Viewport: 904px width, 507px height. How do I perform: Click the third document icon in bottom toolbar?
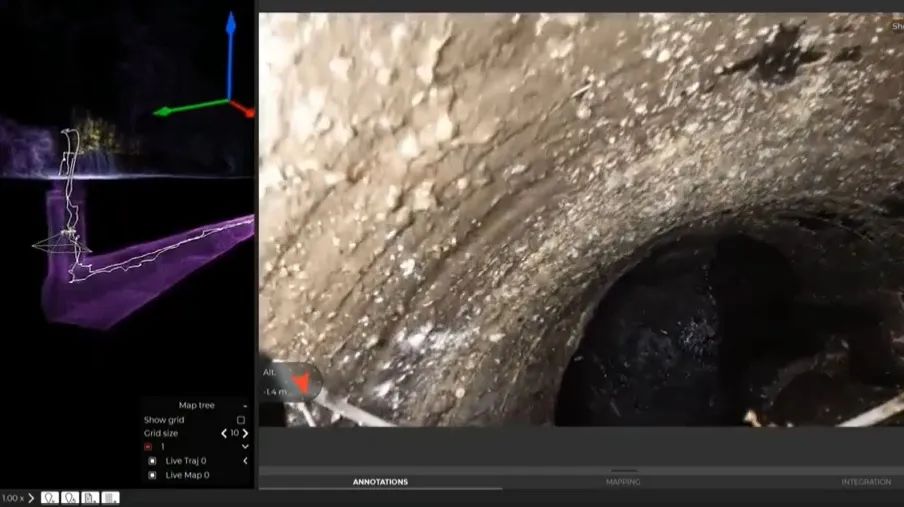click(90, 497)
